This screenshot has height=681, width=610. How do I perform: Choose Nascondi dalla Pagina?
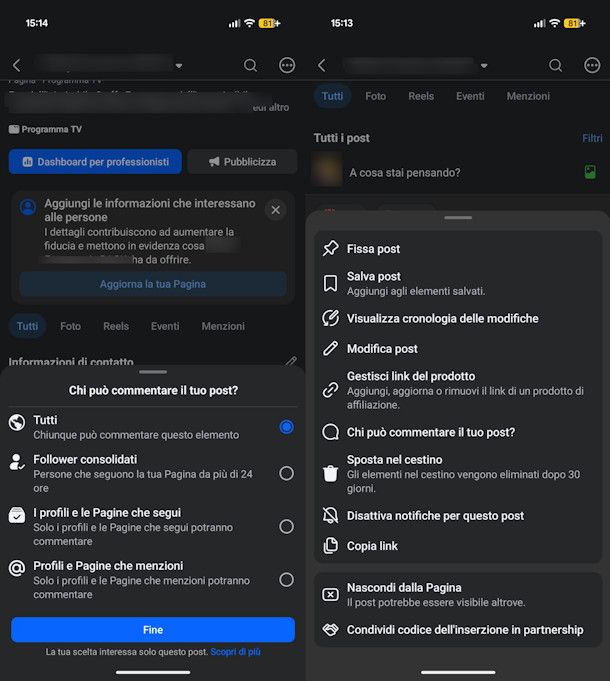click(458, 595)
